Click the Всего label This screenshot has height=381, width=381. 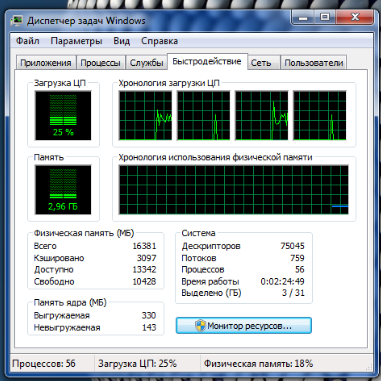click(45, 246)
